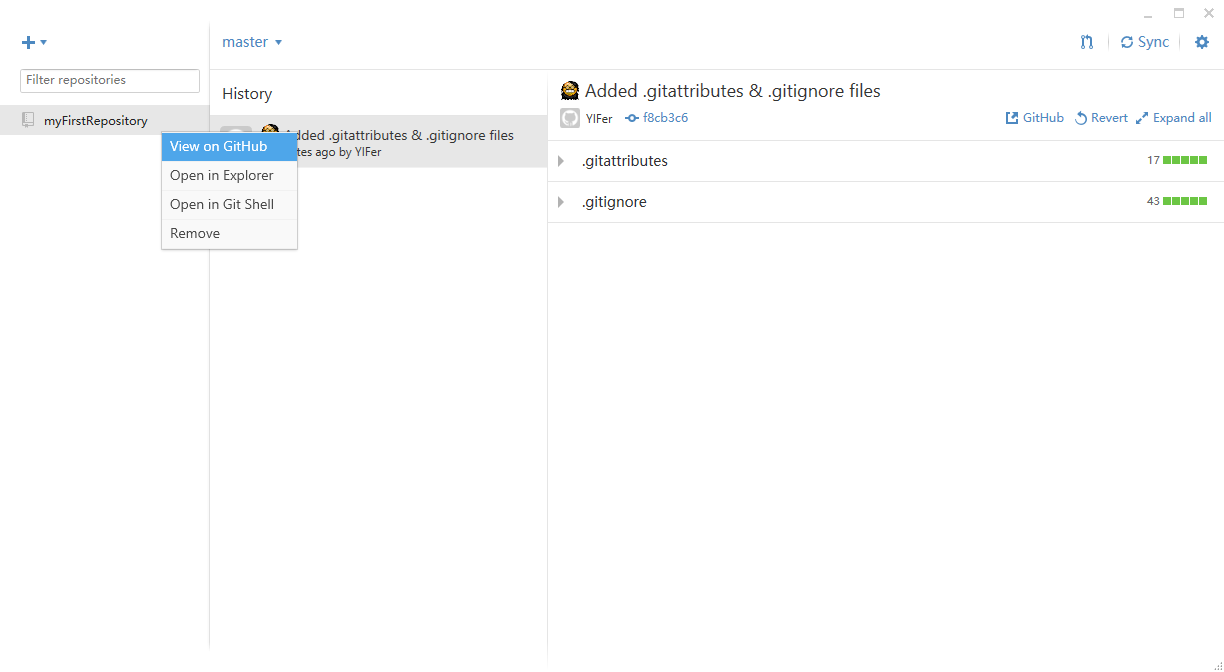Click the book icon next to myFirstRepository
This screenshot has width=1224, height=672.
28,120
